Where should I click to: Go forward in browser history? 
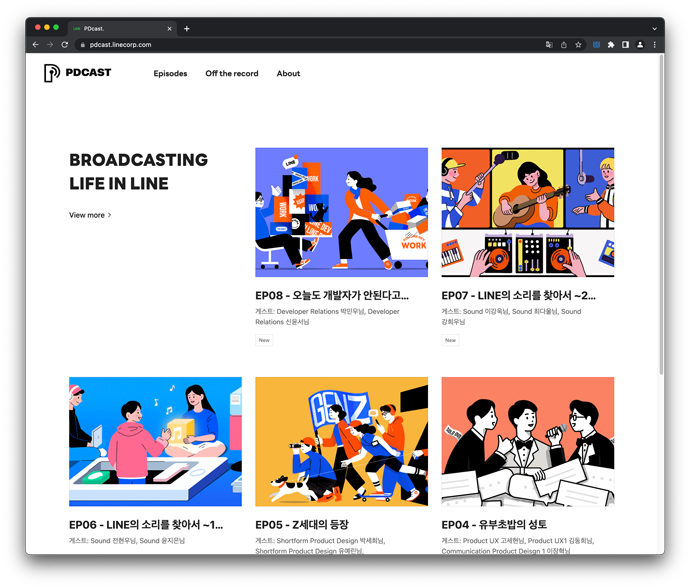[x=50, y=44]
